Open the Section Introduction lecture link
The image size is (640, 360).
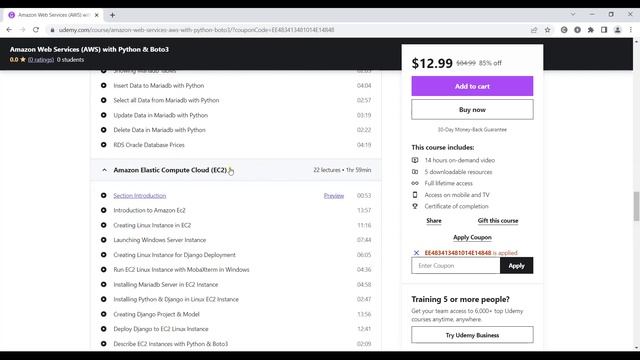(140, 196)
